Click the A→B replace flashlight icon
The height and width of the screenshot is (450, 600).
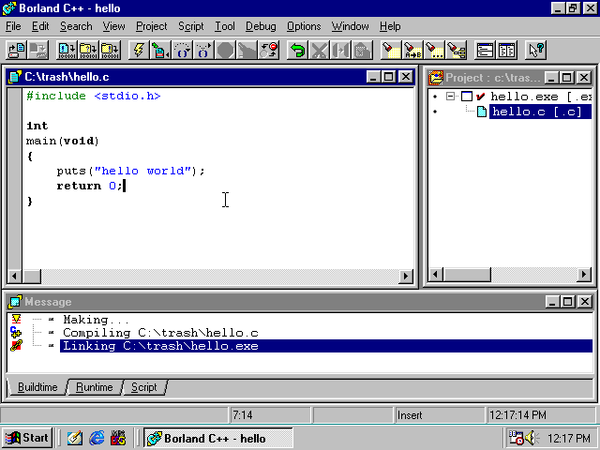point(412,50)
